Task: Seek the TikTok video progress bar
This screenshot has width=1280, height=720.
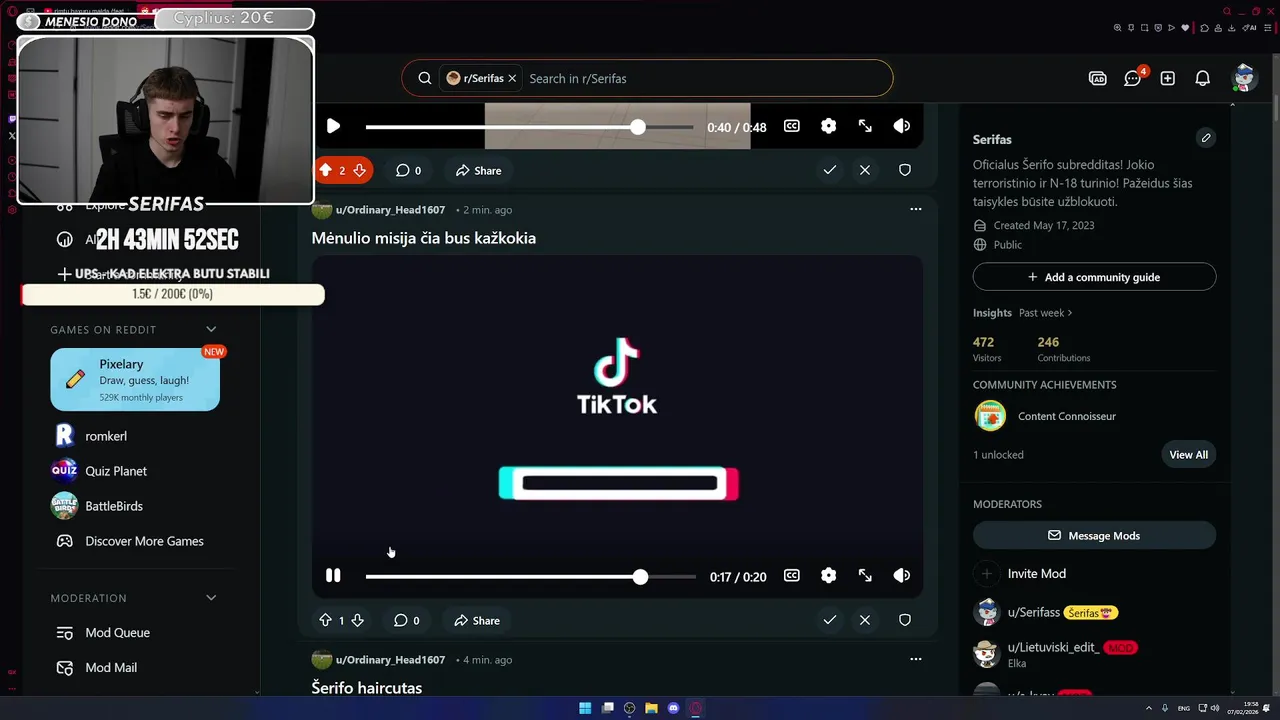Action: (x=530, y=577)
